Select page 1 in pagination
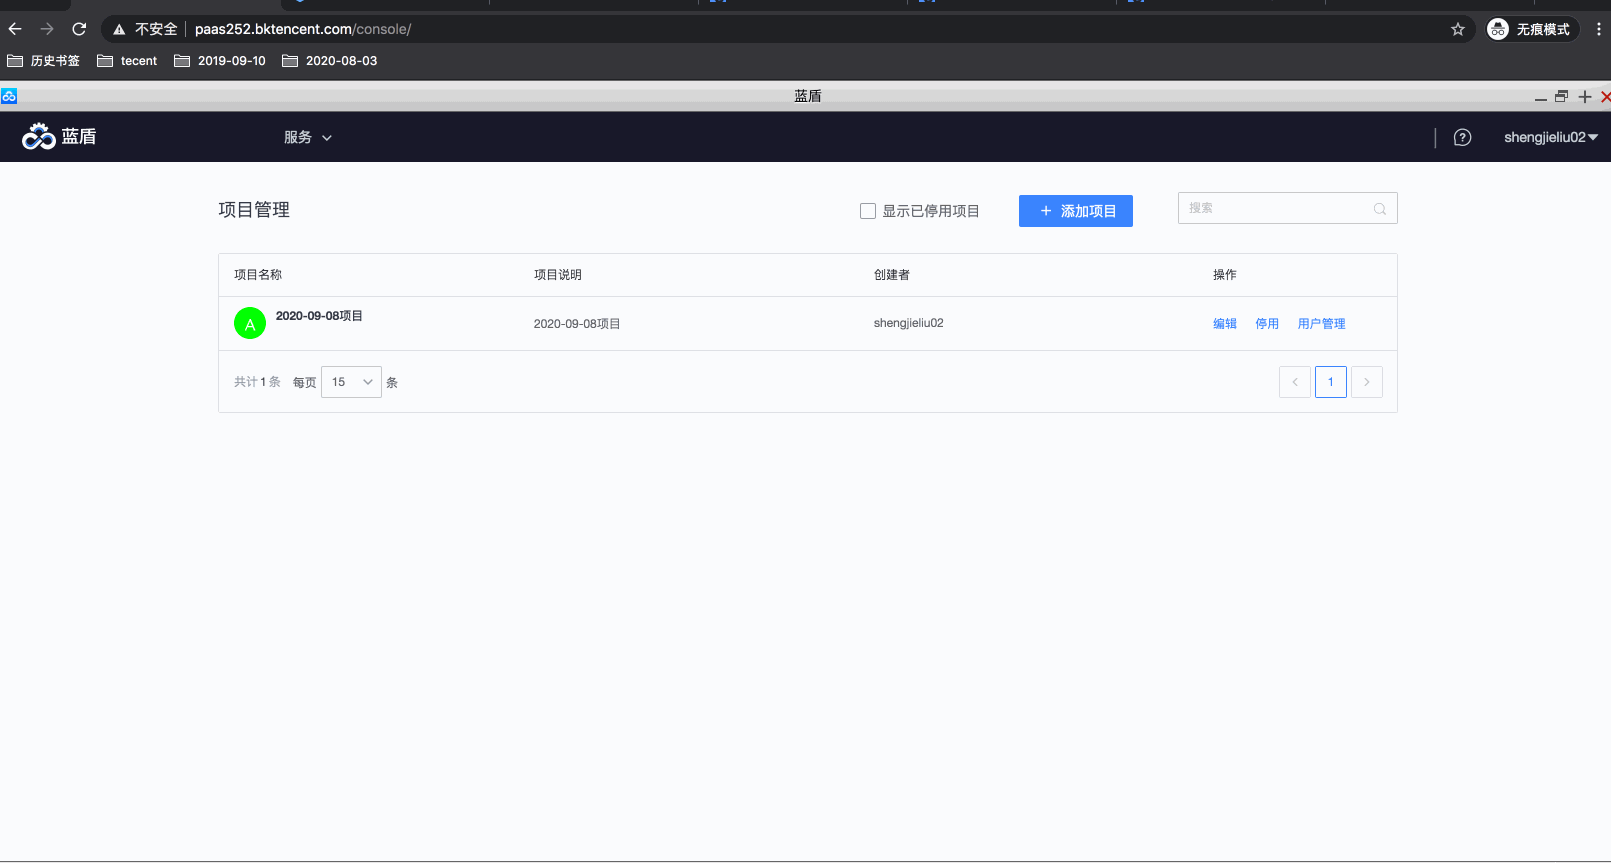This screenshot has height=863, width=1611. pyautogui.click(x=1331, y=382)
